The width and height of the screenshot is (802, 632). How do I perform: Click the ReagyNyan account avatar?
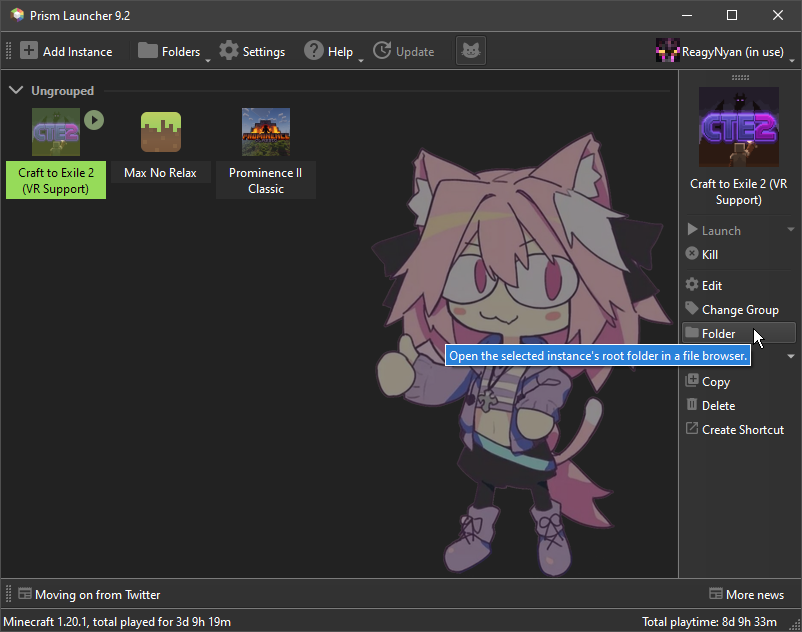click(x=667, y=51)
